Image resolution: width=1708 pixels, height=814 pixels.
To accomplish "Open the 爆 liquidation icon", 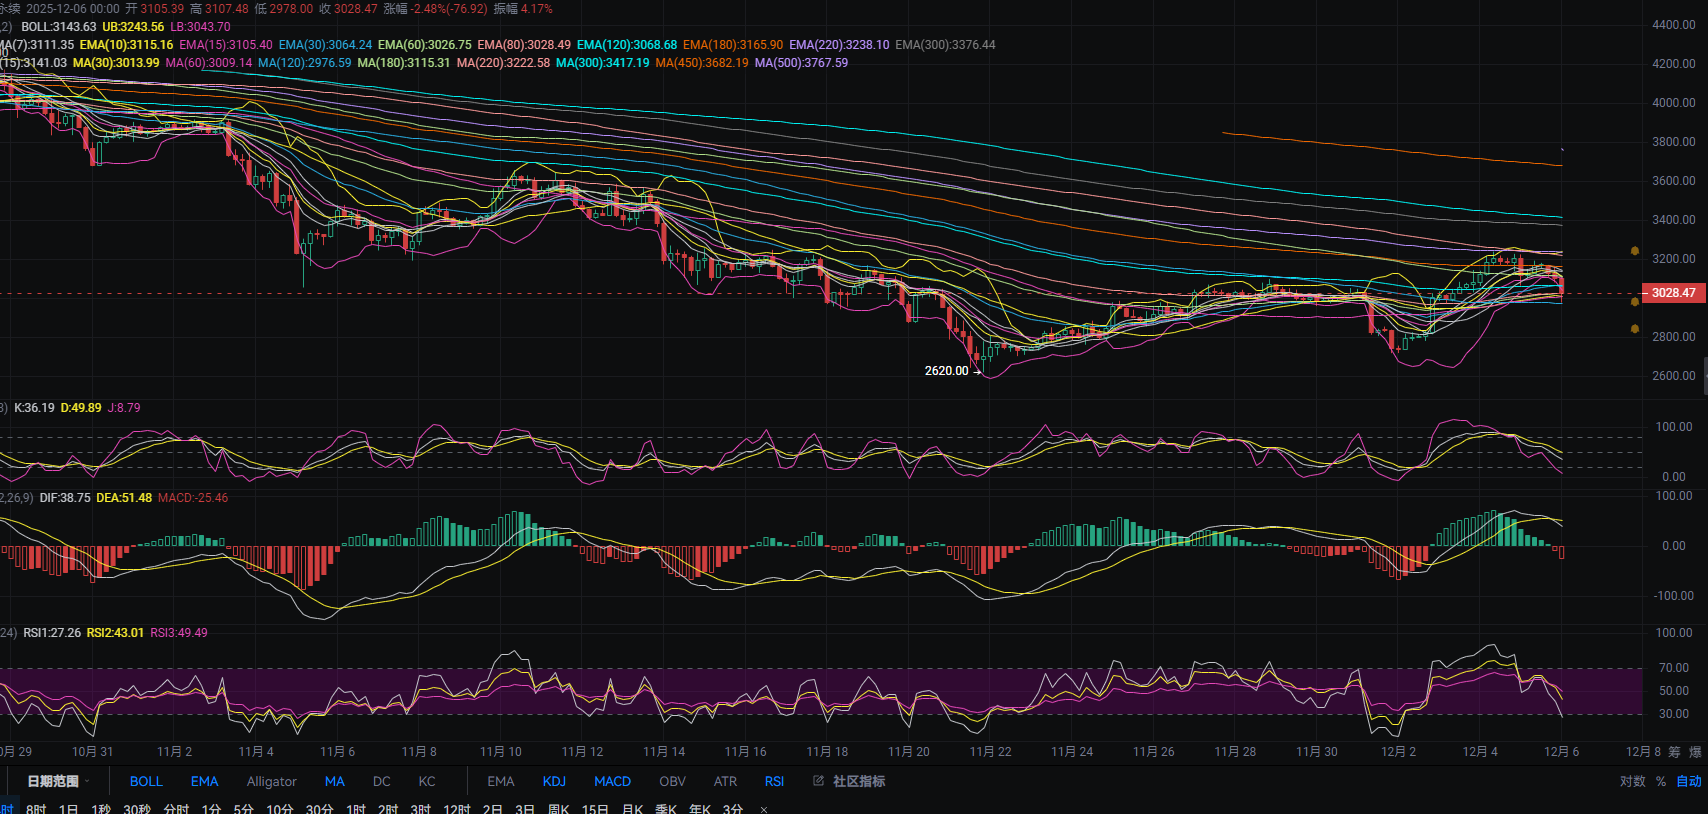I will pyautogui.click(x=1695, y=752).
